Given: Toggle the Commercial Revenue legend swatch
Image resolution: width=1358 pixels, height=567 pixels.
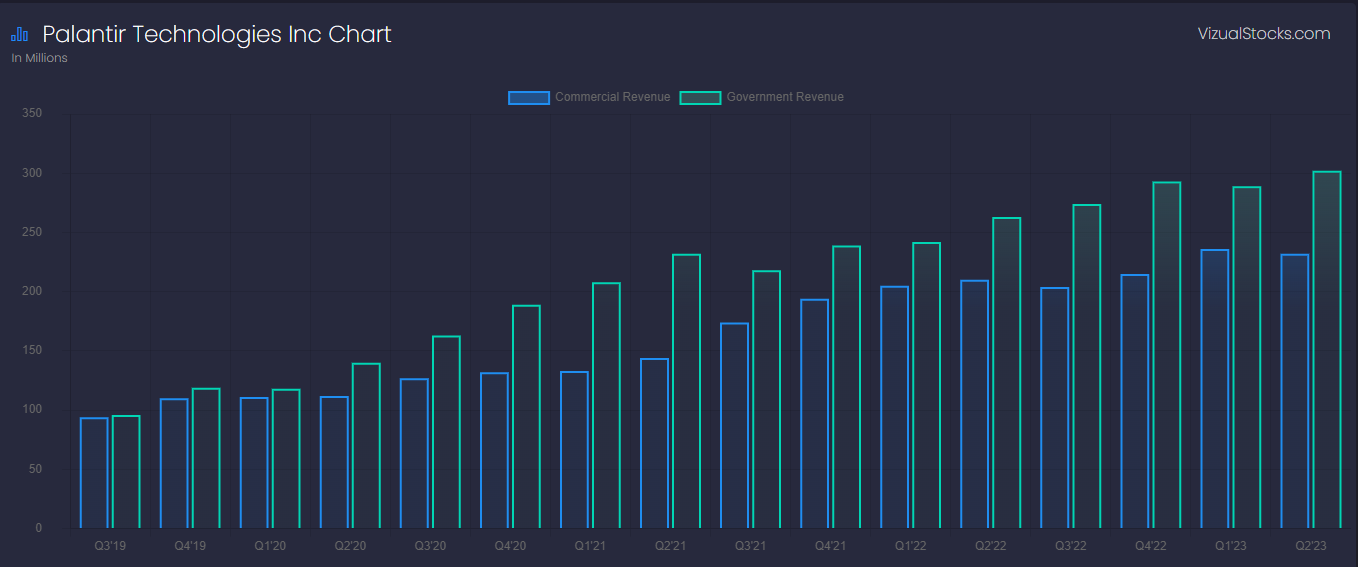Looking at the screenshot, I should (x=529, y=97).
